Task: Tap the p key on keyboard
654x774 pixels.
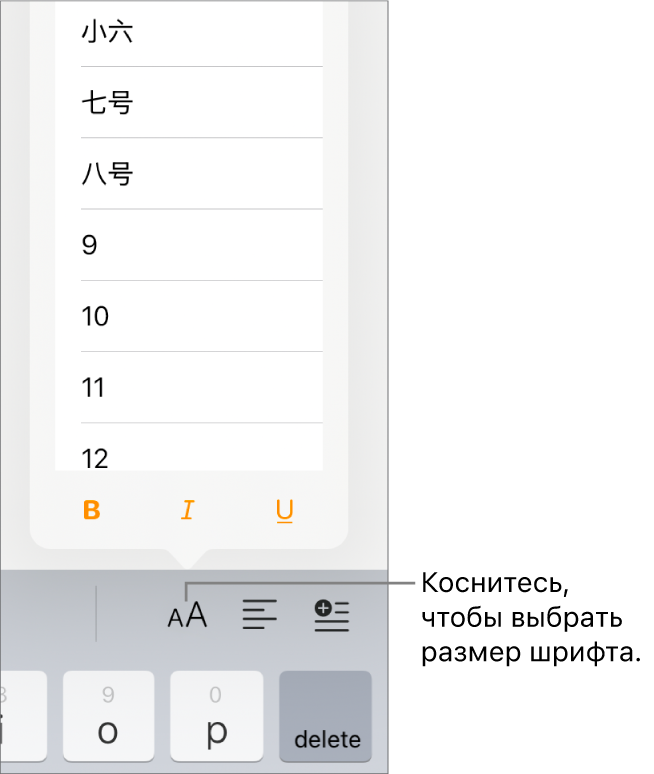Action: click(217, 716)
